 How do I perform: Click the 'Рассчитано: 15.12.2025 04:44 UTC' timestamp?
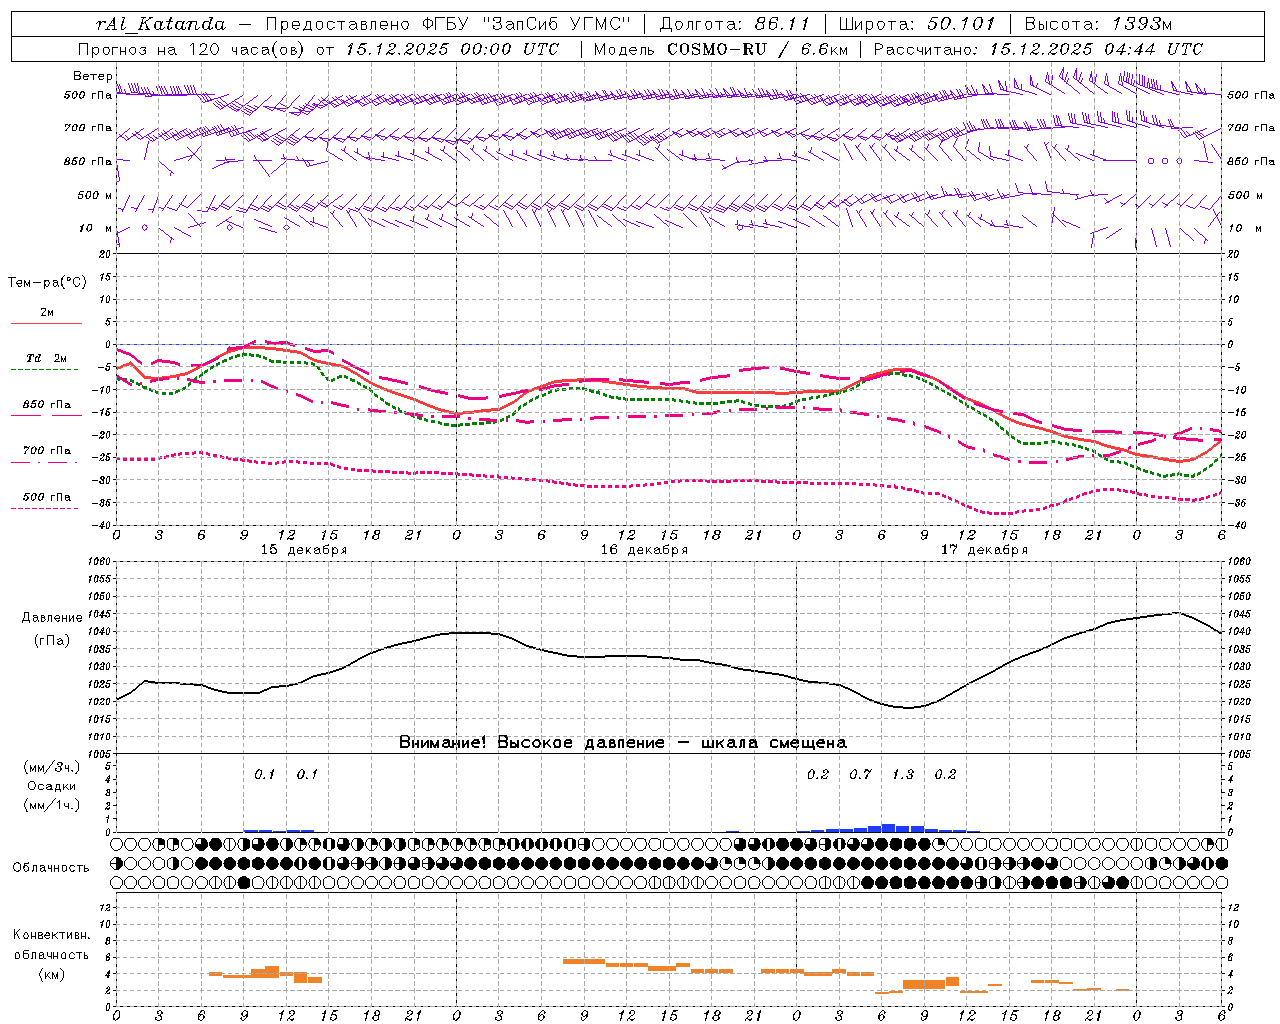pyautogui.click(x=1038, y=49)
